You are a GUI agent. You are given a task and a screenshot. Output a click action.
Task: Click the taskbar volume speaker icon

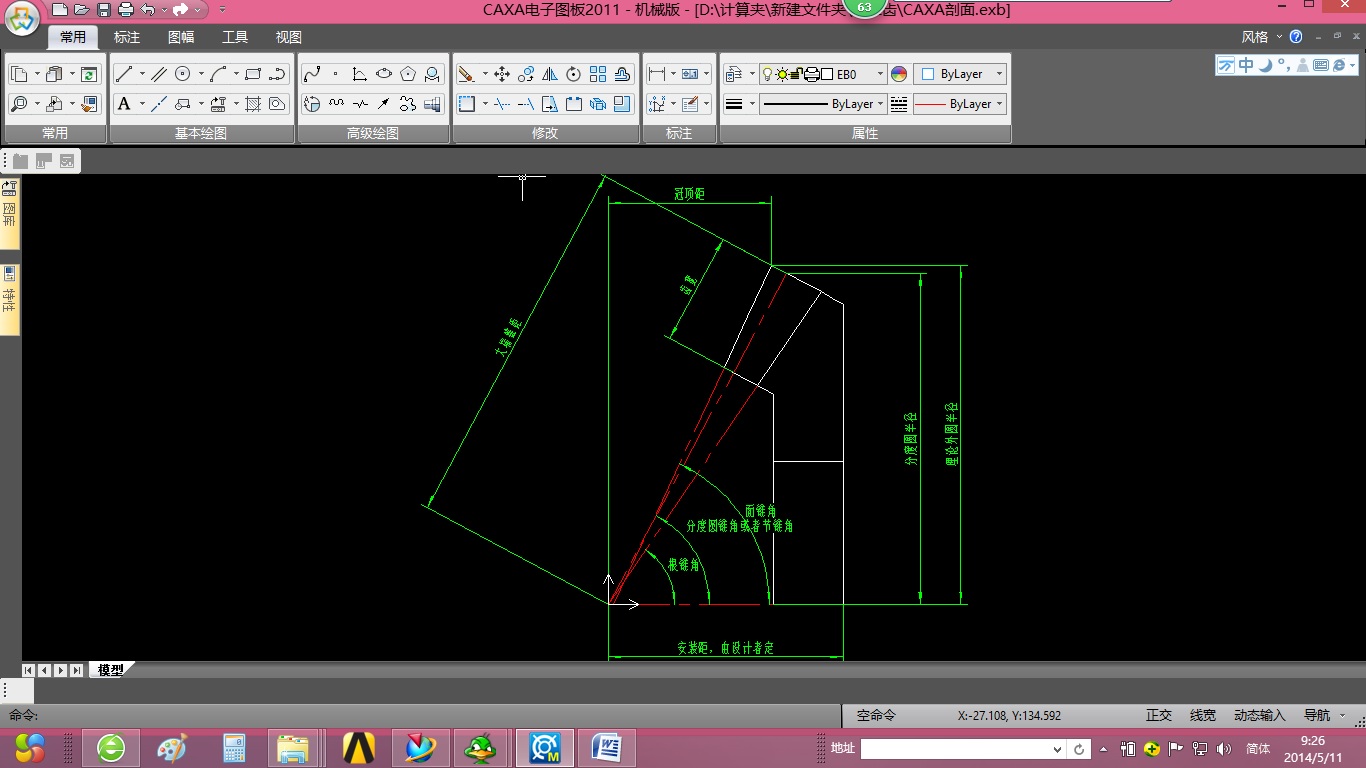click(1224, 748)
